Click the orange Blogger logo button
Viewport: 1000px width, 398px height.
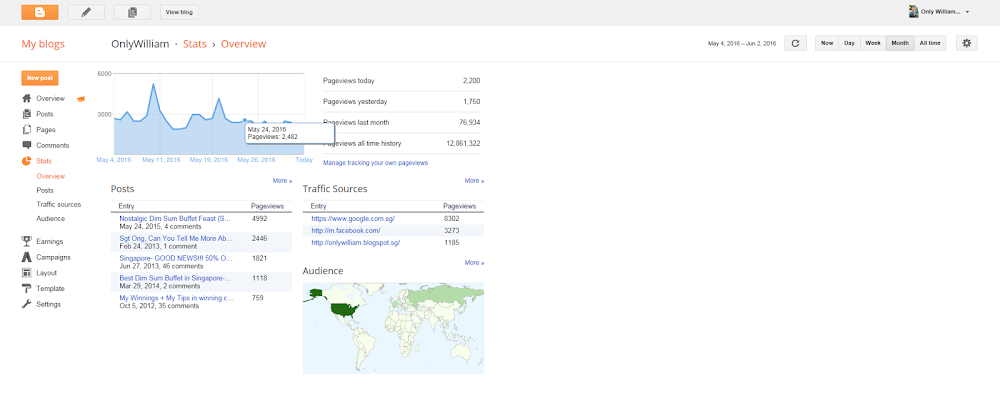coord(40,12)
